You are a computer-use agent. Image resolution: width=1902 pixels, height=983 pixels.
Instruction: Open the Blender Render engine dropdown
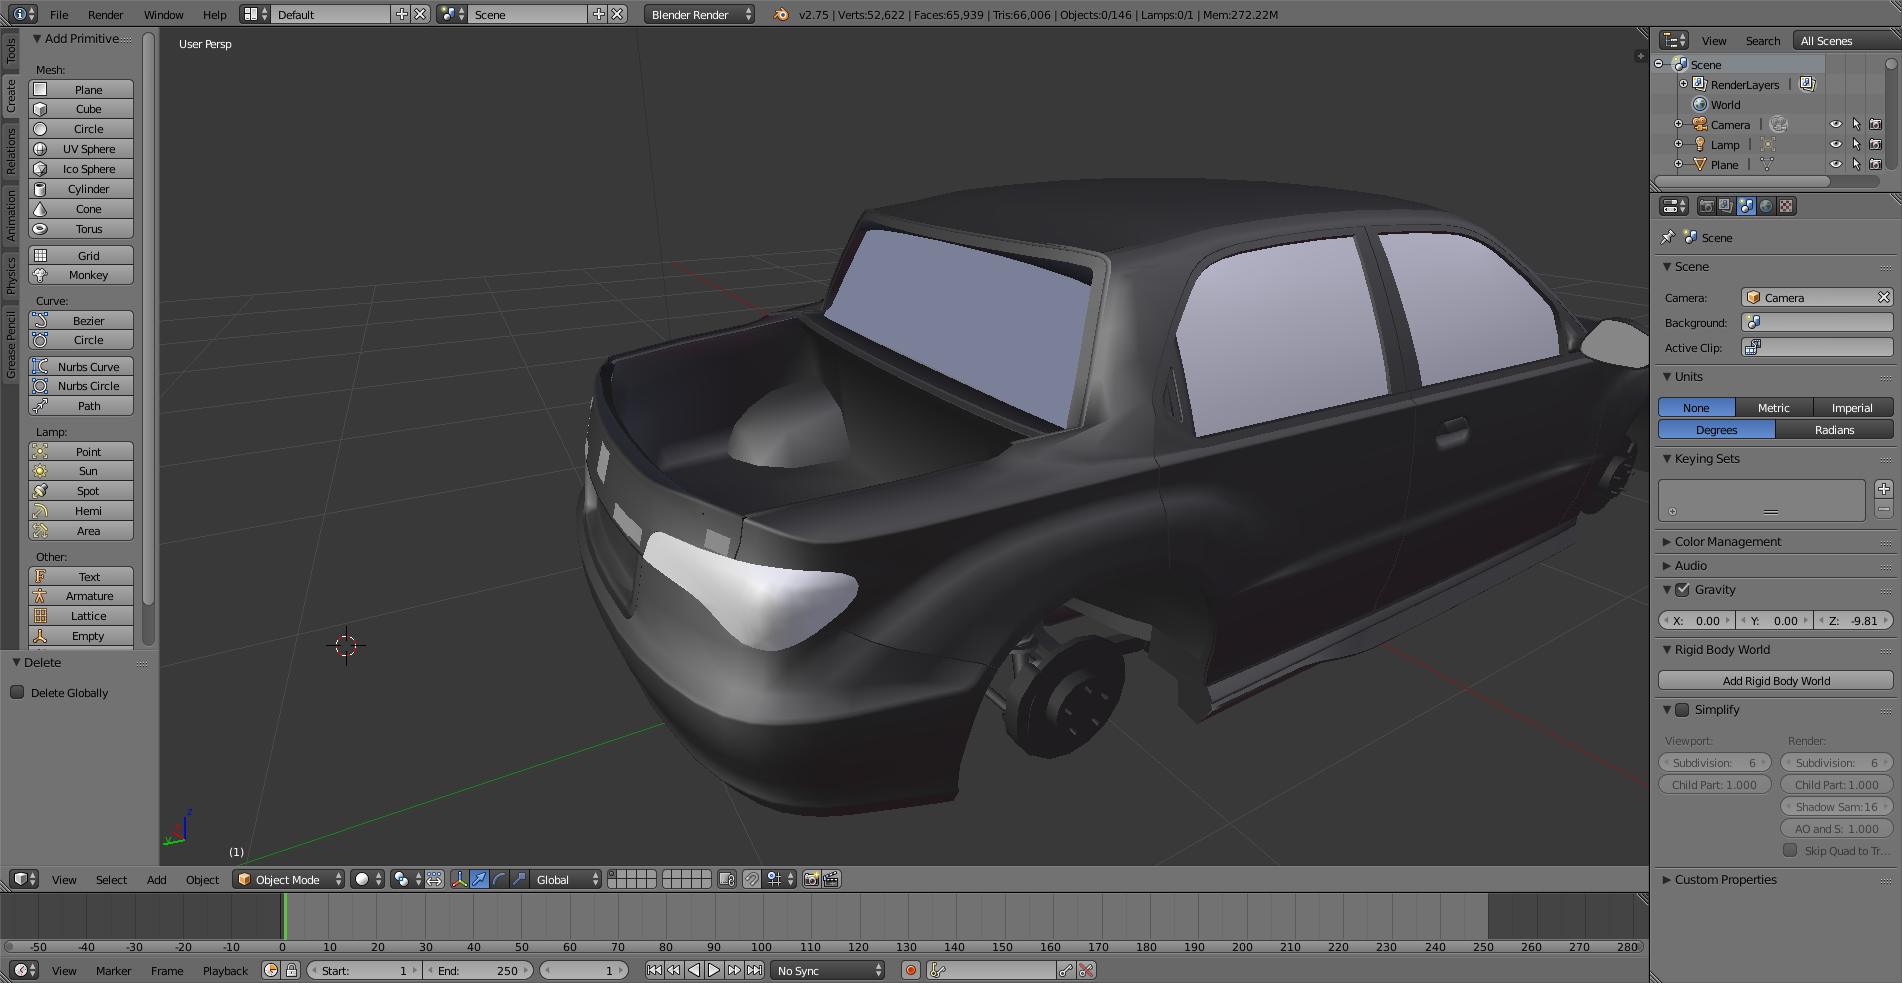(x=699, y=15)
